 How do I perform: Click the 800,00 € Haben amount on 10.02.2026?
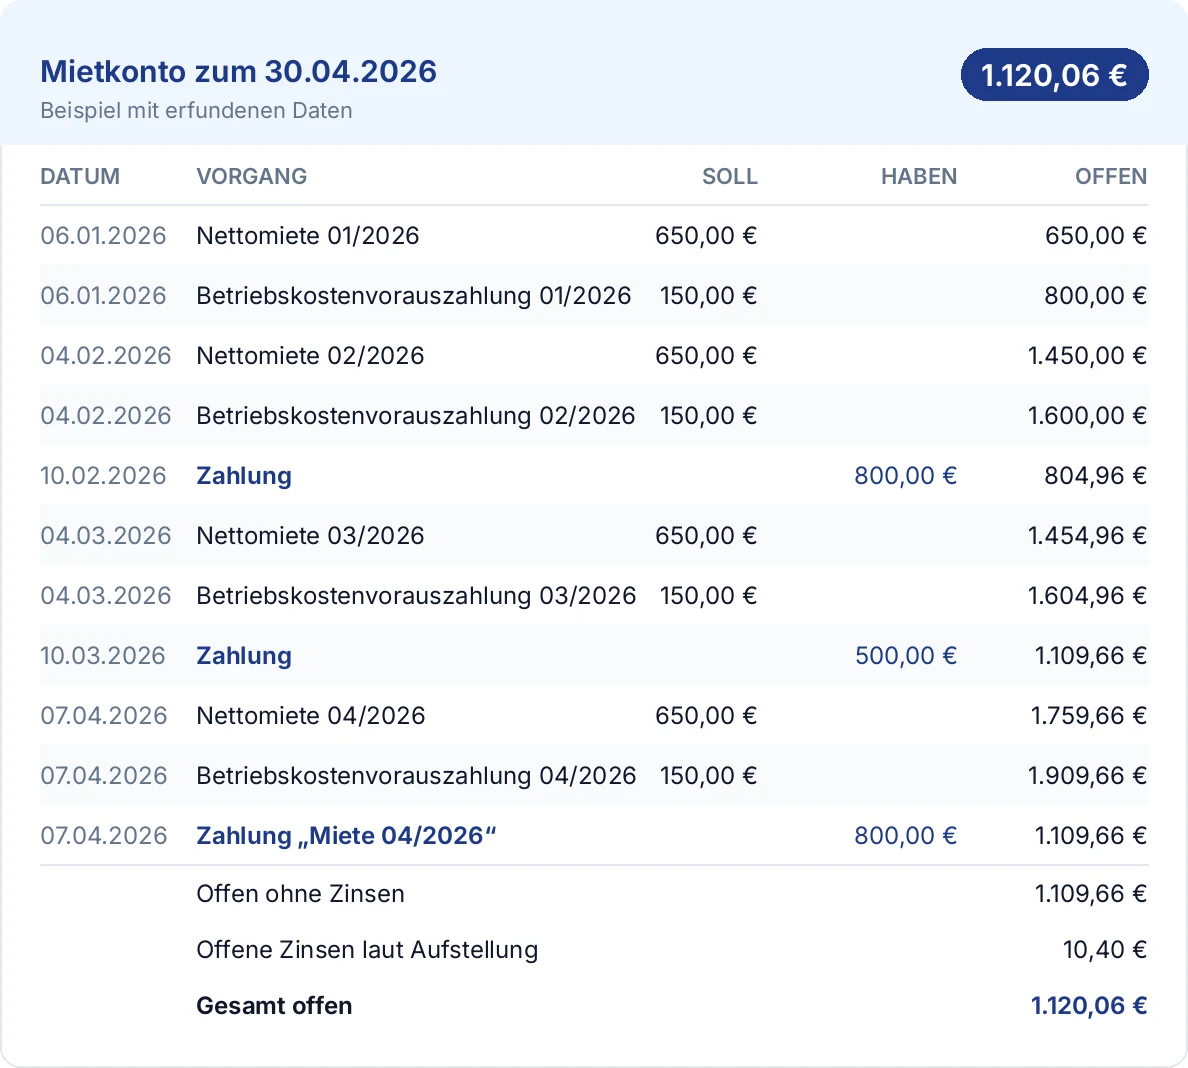click(905, 476)
